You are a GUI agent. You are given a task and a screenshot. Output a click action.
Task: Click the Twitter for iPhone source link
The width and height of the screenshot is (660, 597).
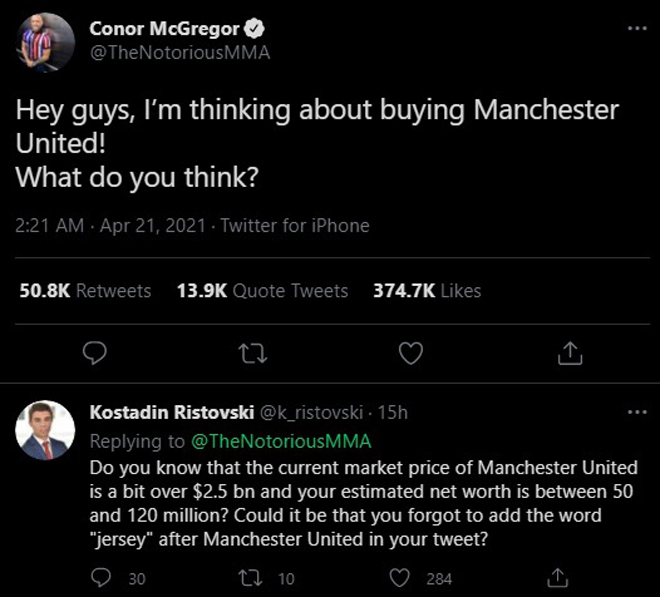(x=295, y=226)
